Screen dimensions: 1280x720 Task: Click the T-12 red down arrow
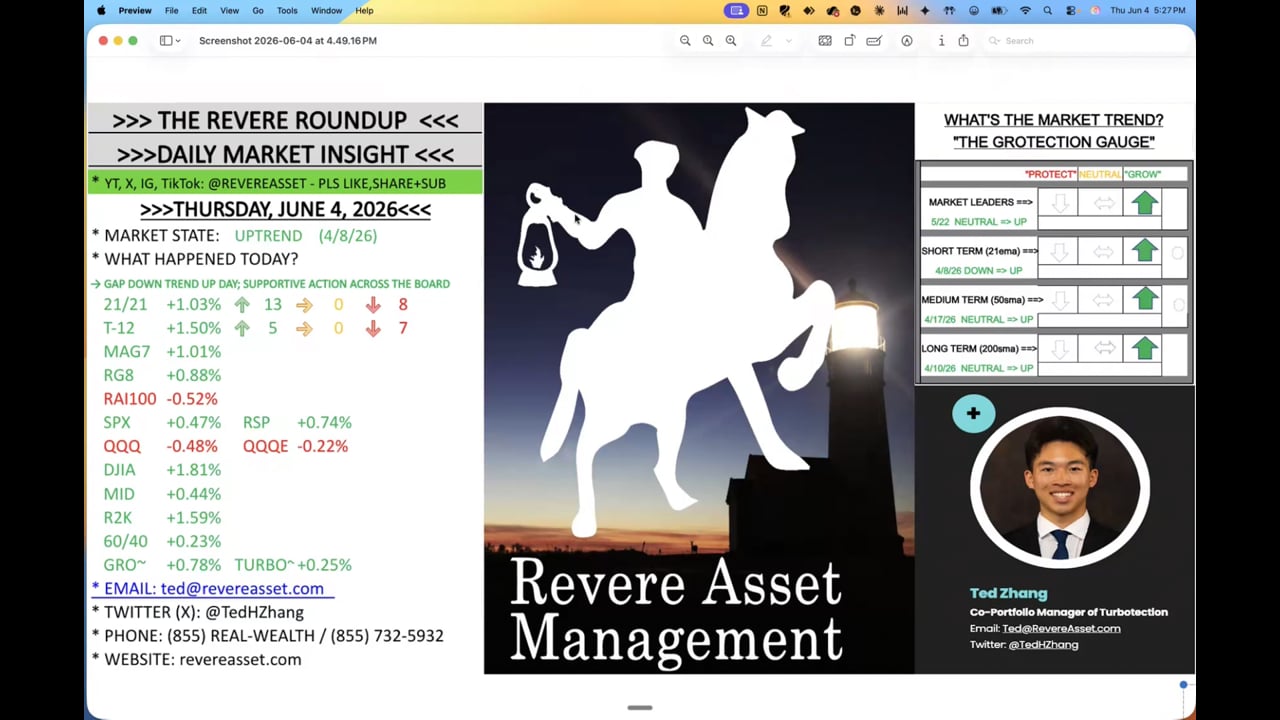point(373,328)
